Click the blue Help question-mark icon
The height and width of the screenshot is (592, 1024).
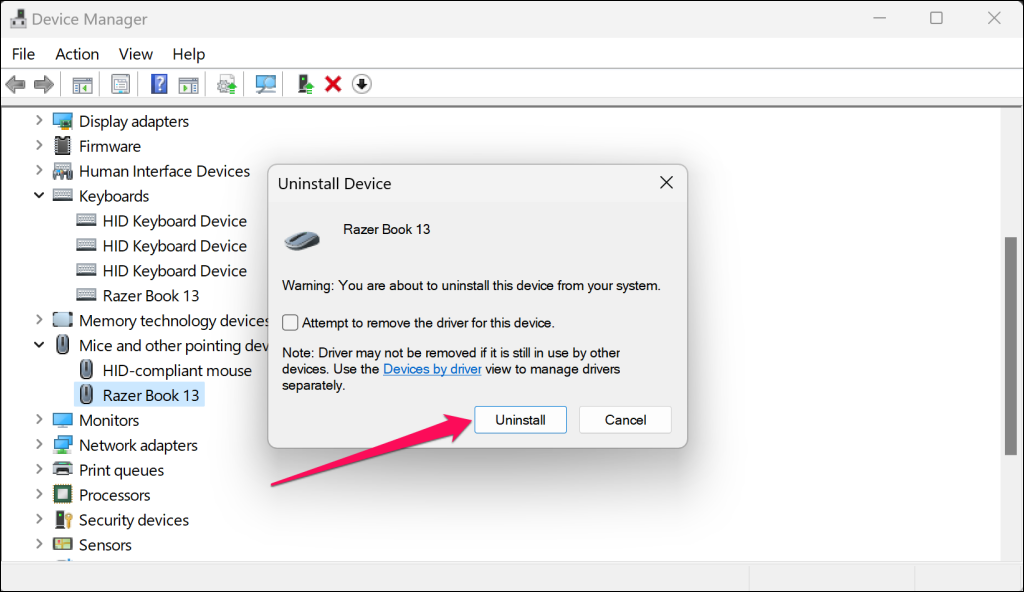tap(158, 85)
